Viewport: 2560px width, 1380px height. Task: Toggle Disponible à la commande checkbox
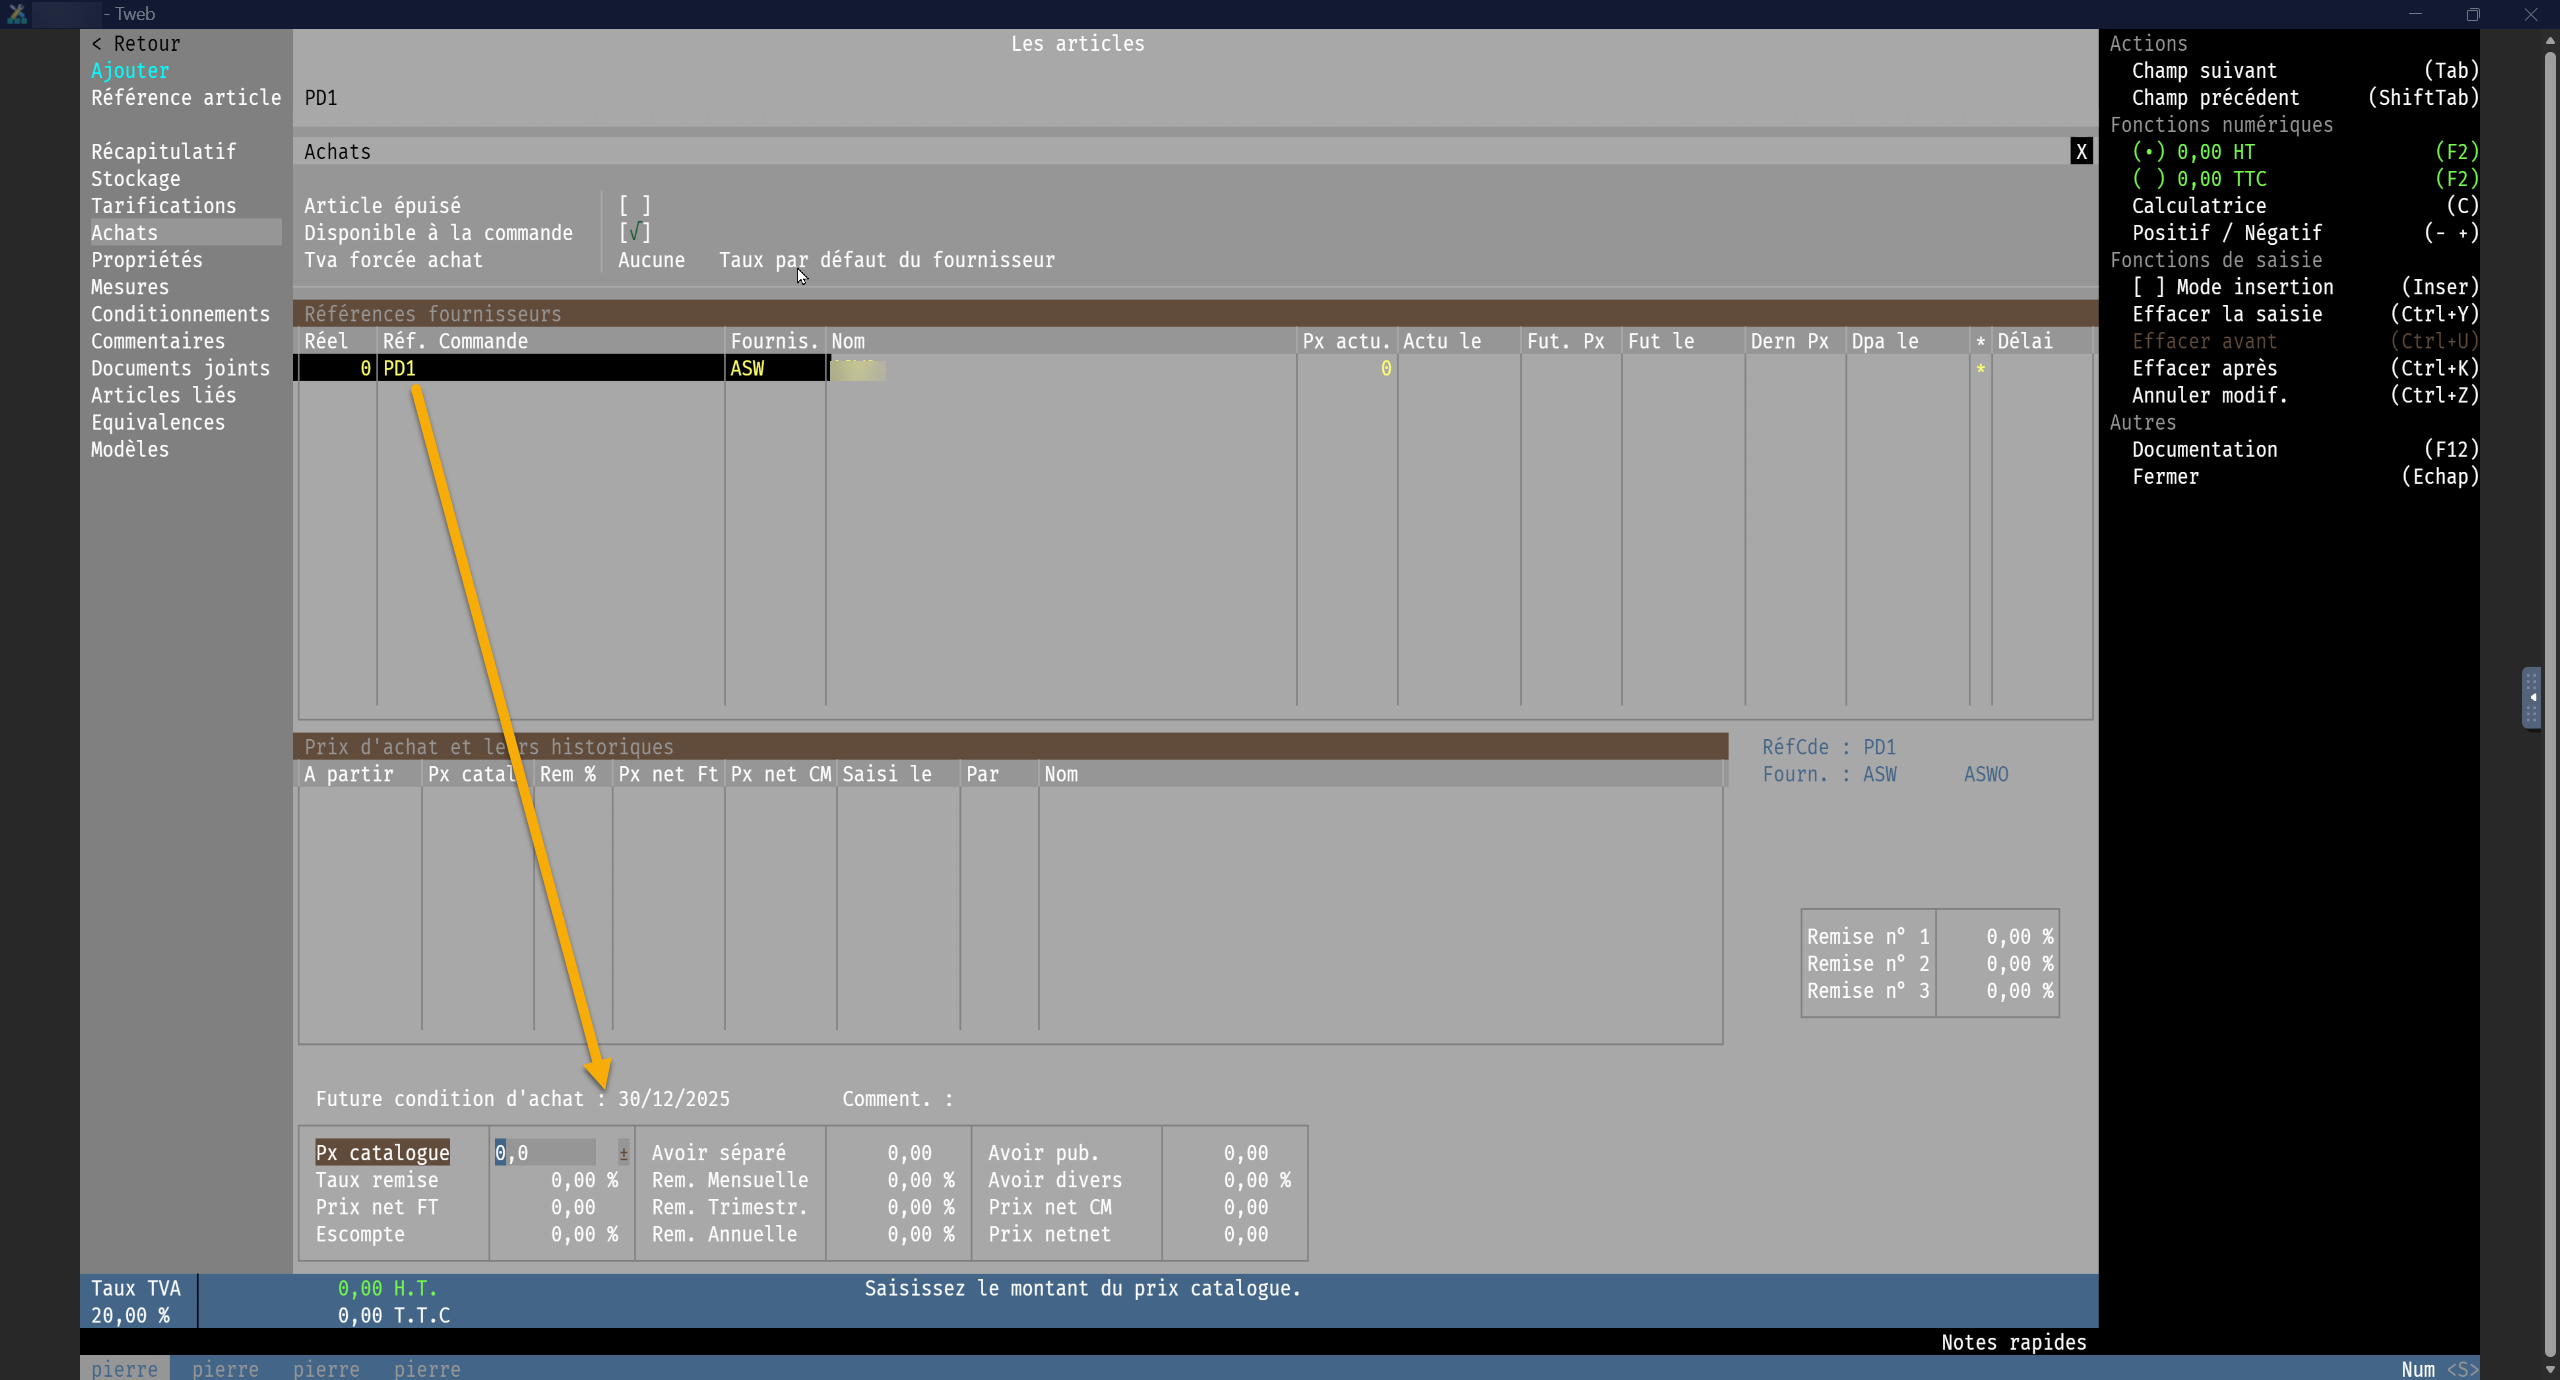coord(635,233)
